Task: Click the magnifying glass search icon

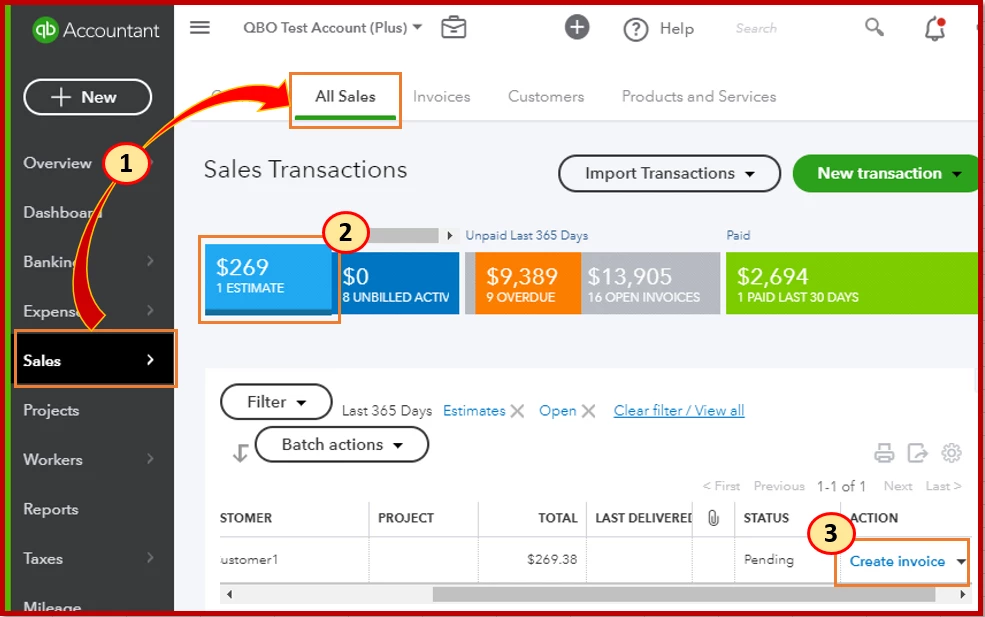Action: tap(874, 27)
